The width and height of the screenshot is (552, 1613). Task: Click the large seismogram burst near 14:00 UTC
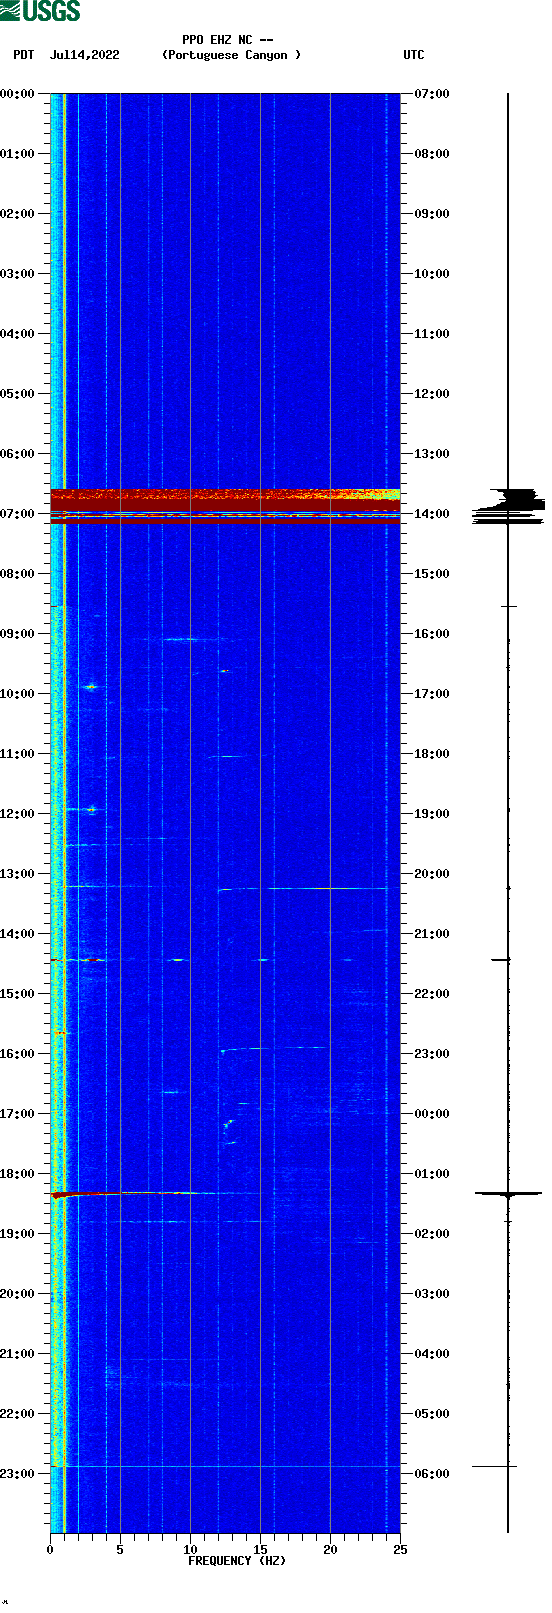click(x=508, y=505)
